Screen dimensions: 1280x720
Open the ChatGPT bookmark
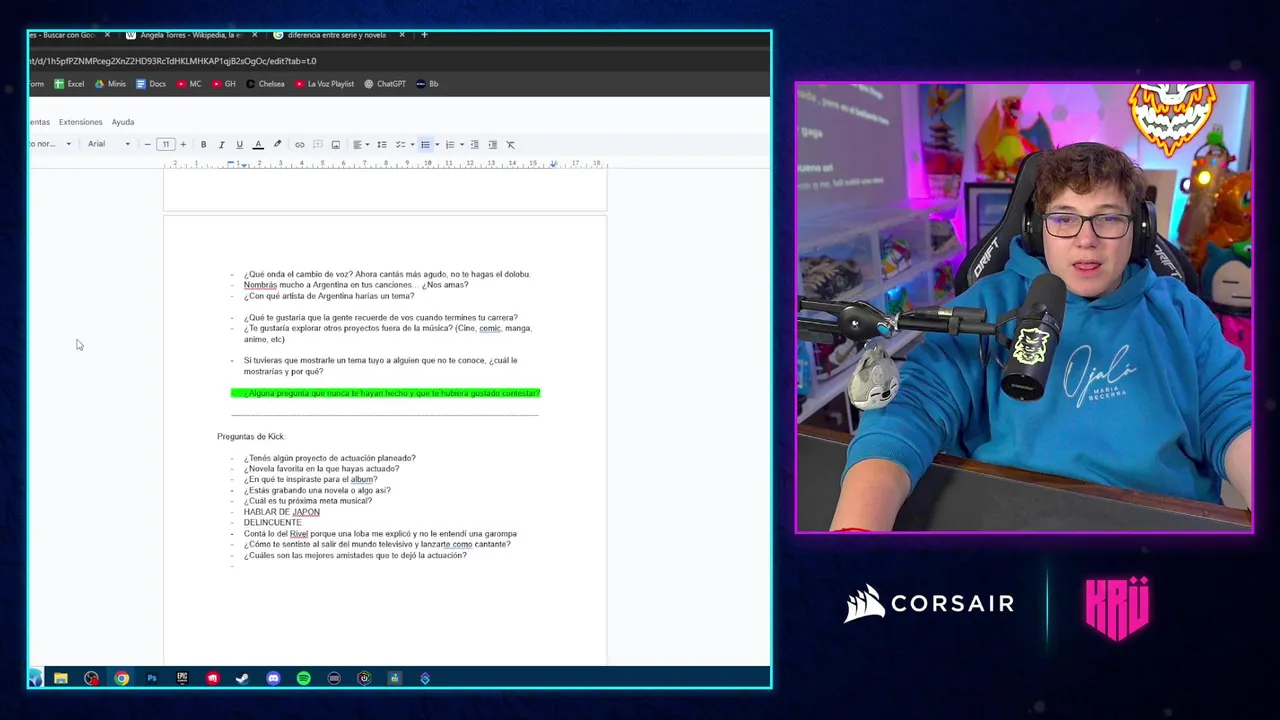coord(385,84)
